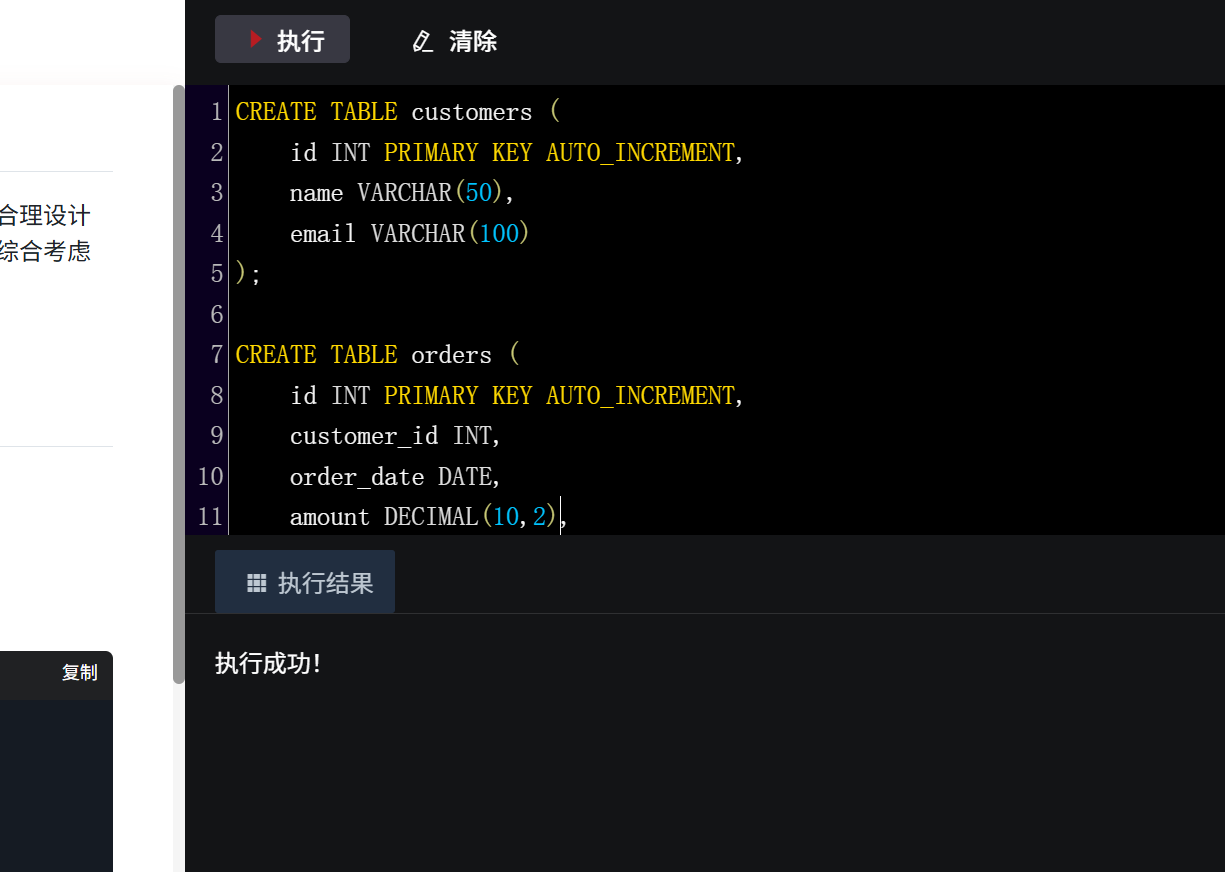
Task: Click the 清除 clear button
Action: 455,41
